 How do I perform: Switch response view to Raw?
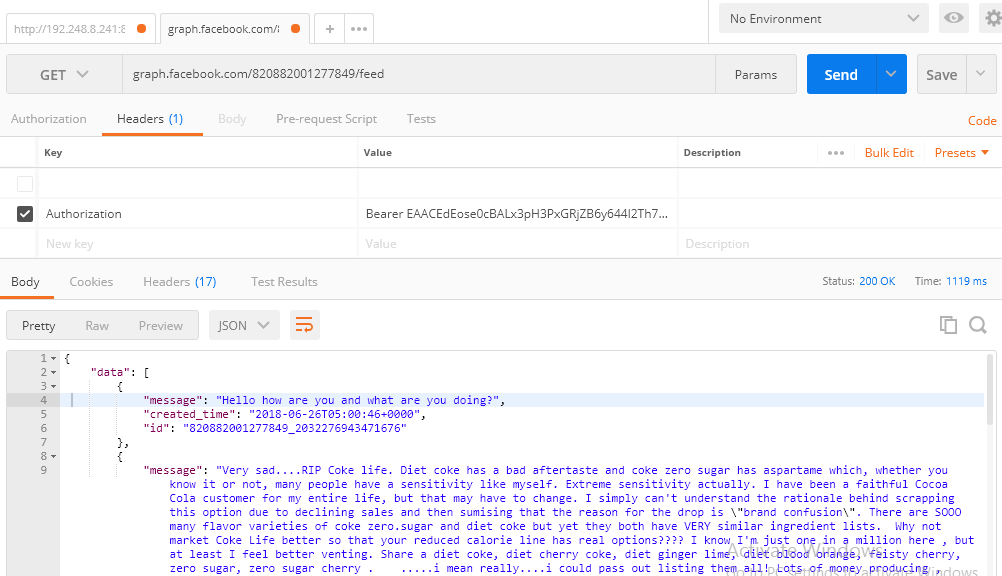(x=97, y=325)
